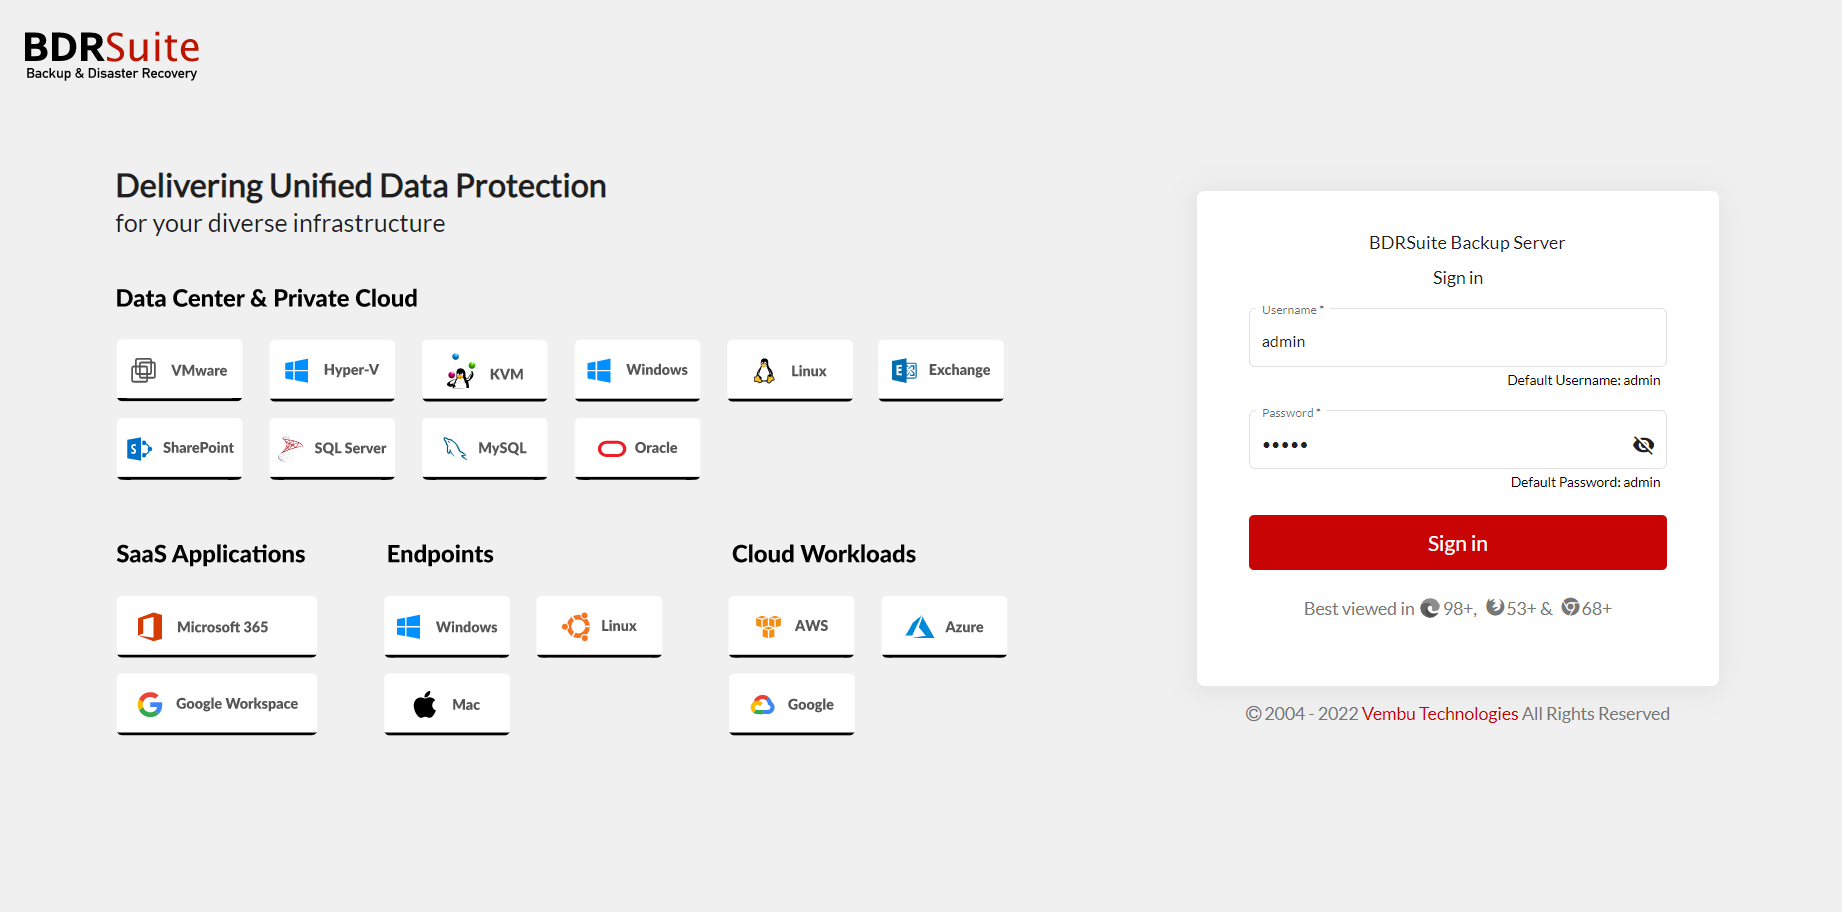Select the Google Workspace icon
This screenshot has width=1842, height=912.
(x=150, y=705)
